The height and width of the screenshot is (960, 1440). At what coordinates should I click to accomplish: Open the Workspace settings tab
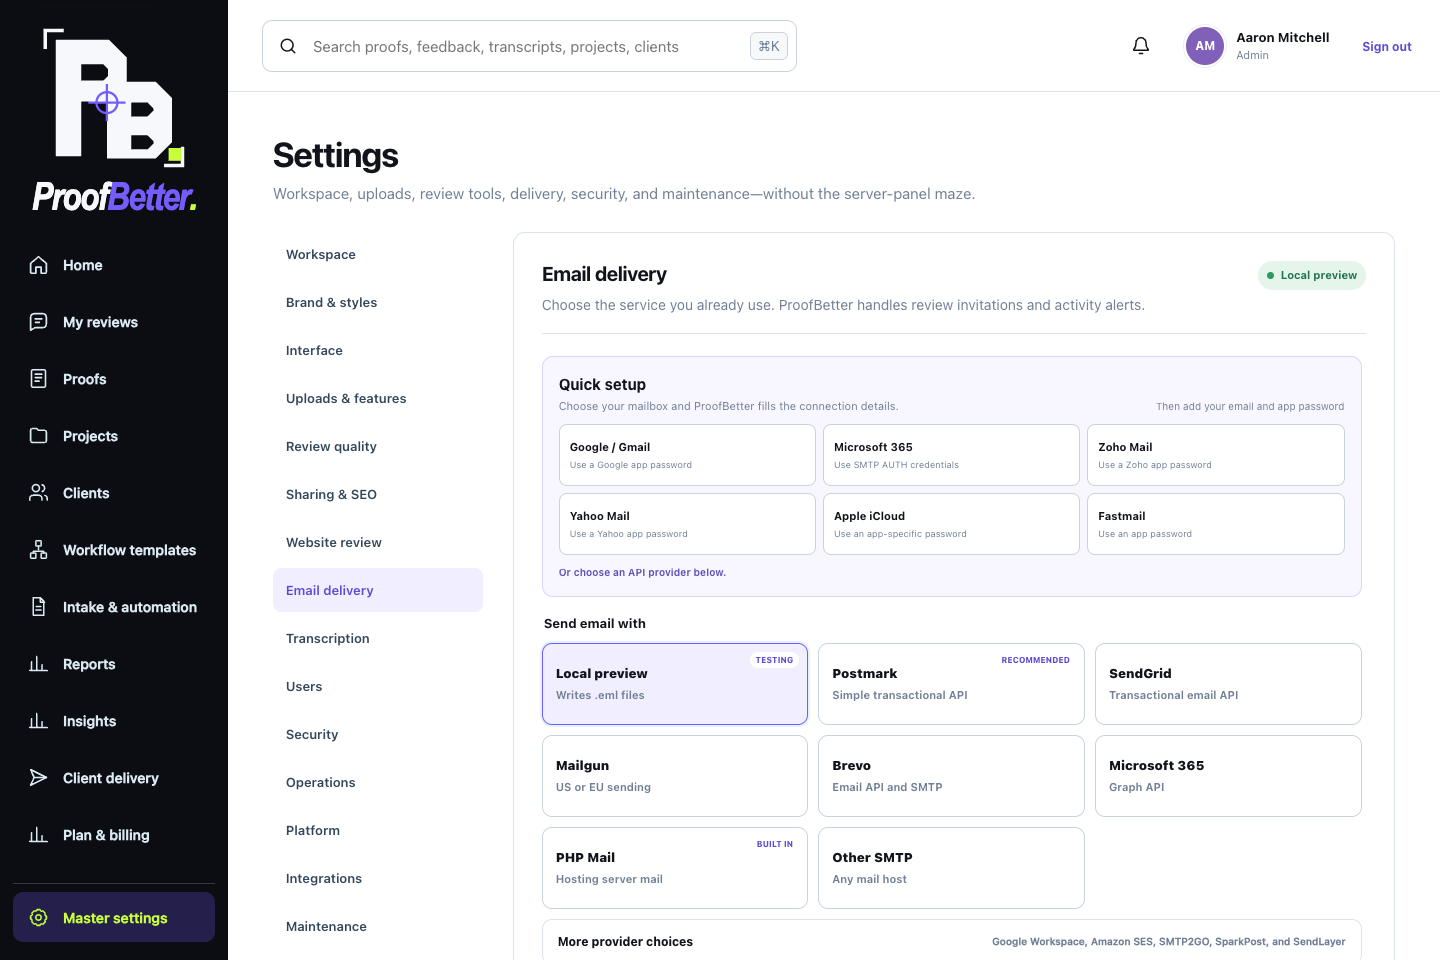[378, 255]
